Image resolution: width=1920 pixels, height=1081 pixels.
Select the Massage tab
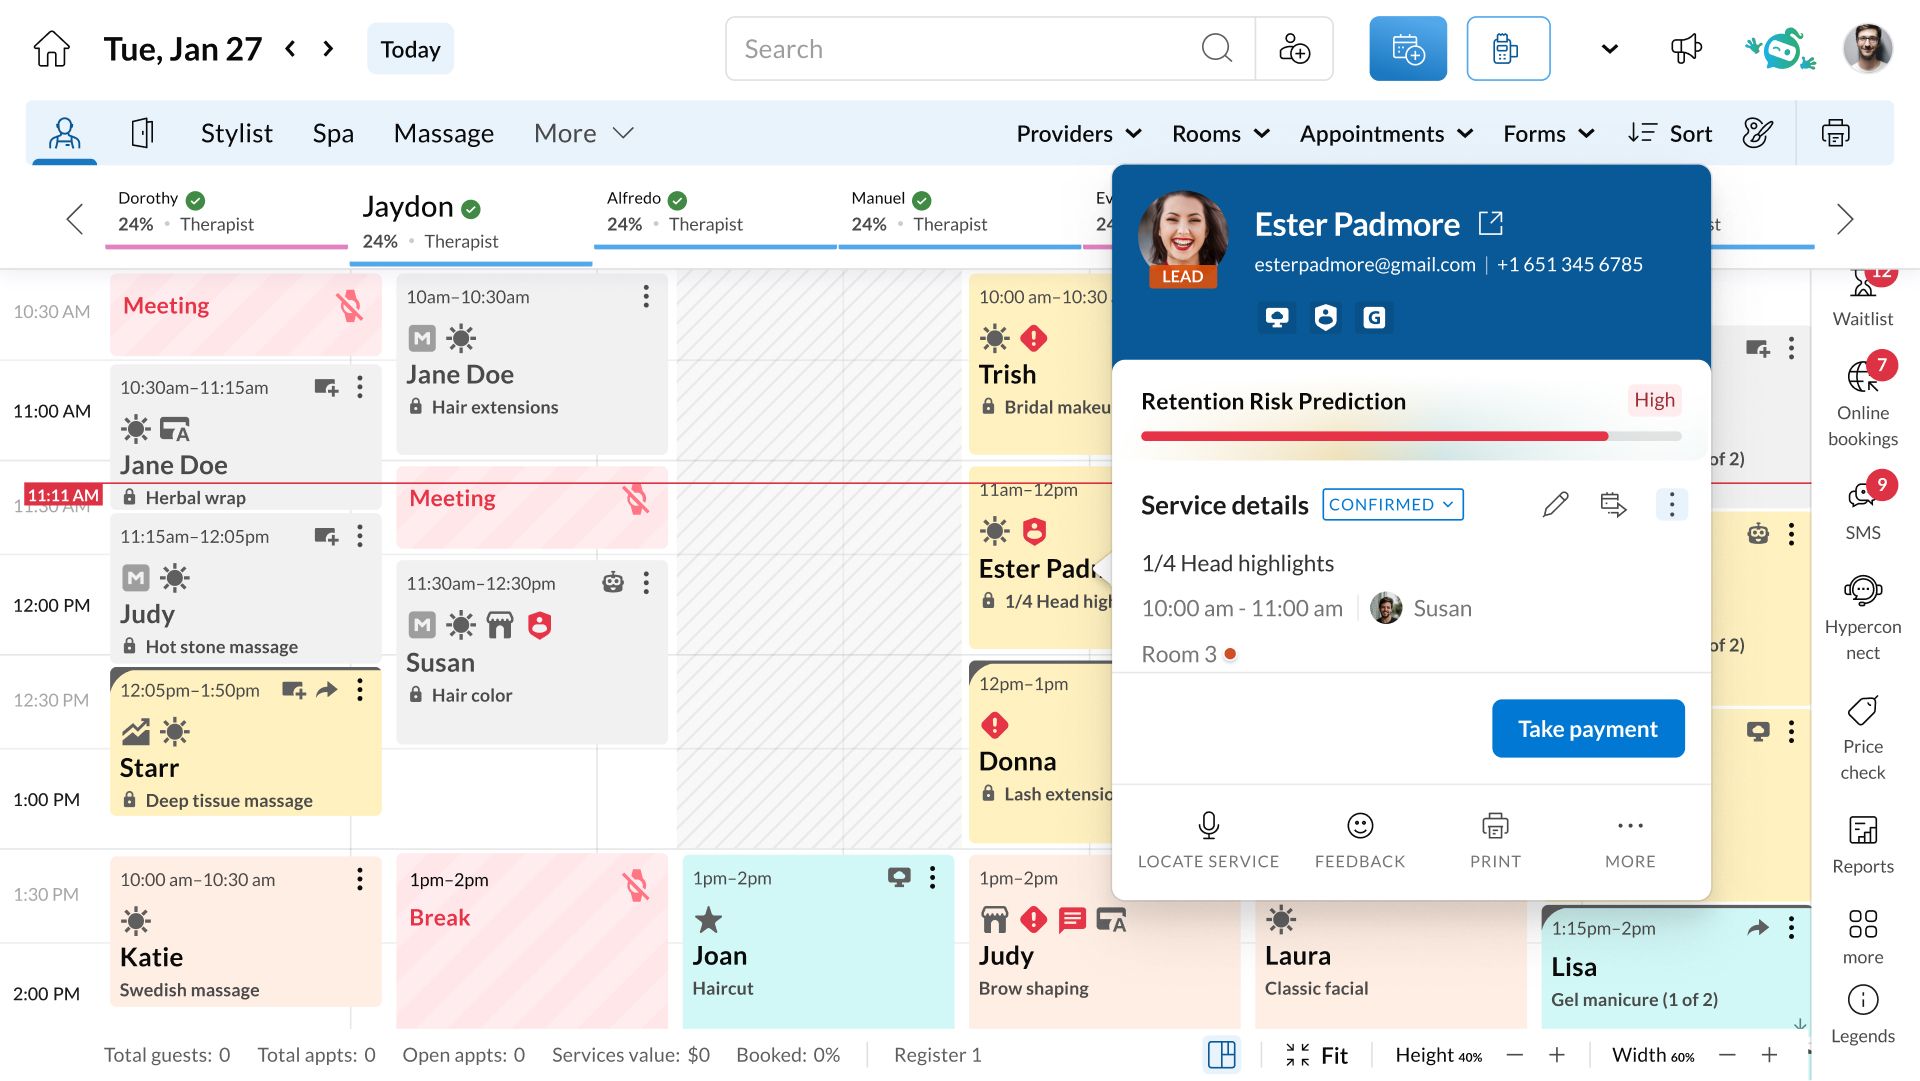443,134
